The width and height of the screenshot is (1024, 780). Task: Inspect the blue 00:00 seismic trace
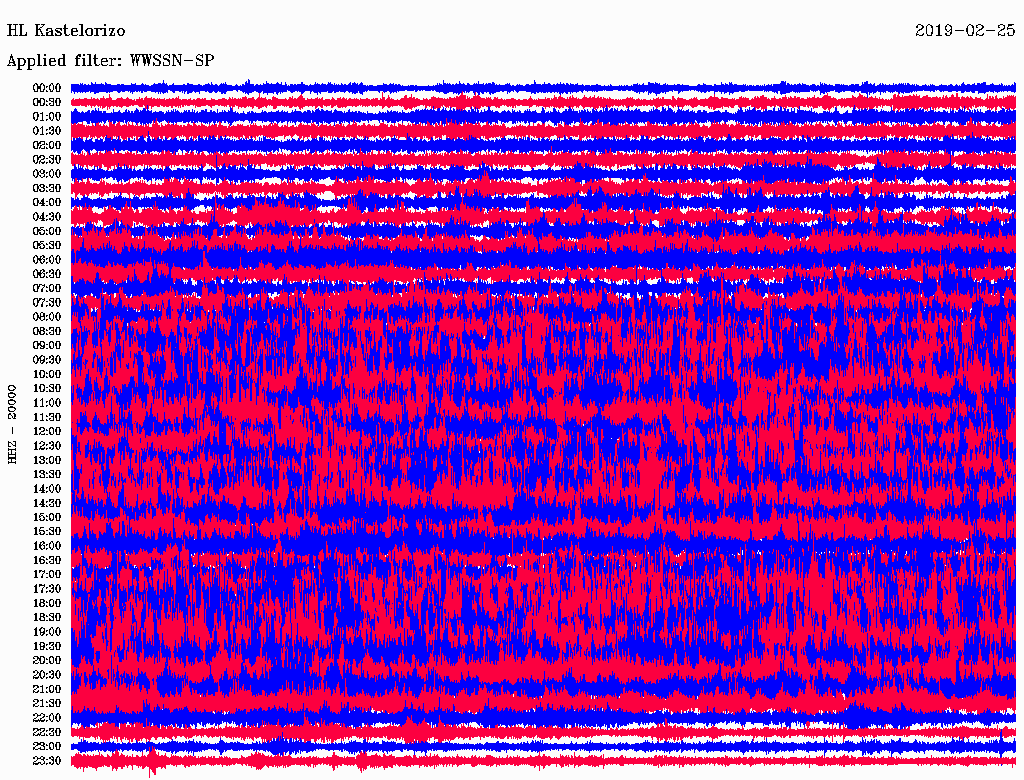[543, 87]
